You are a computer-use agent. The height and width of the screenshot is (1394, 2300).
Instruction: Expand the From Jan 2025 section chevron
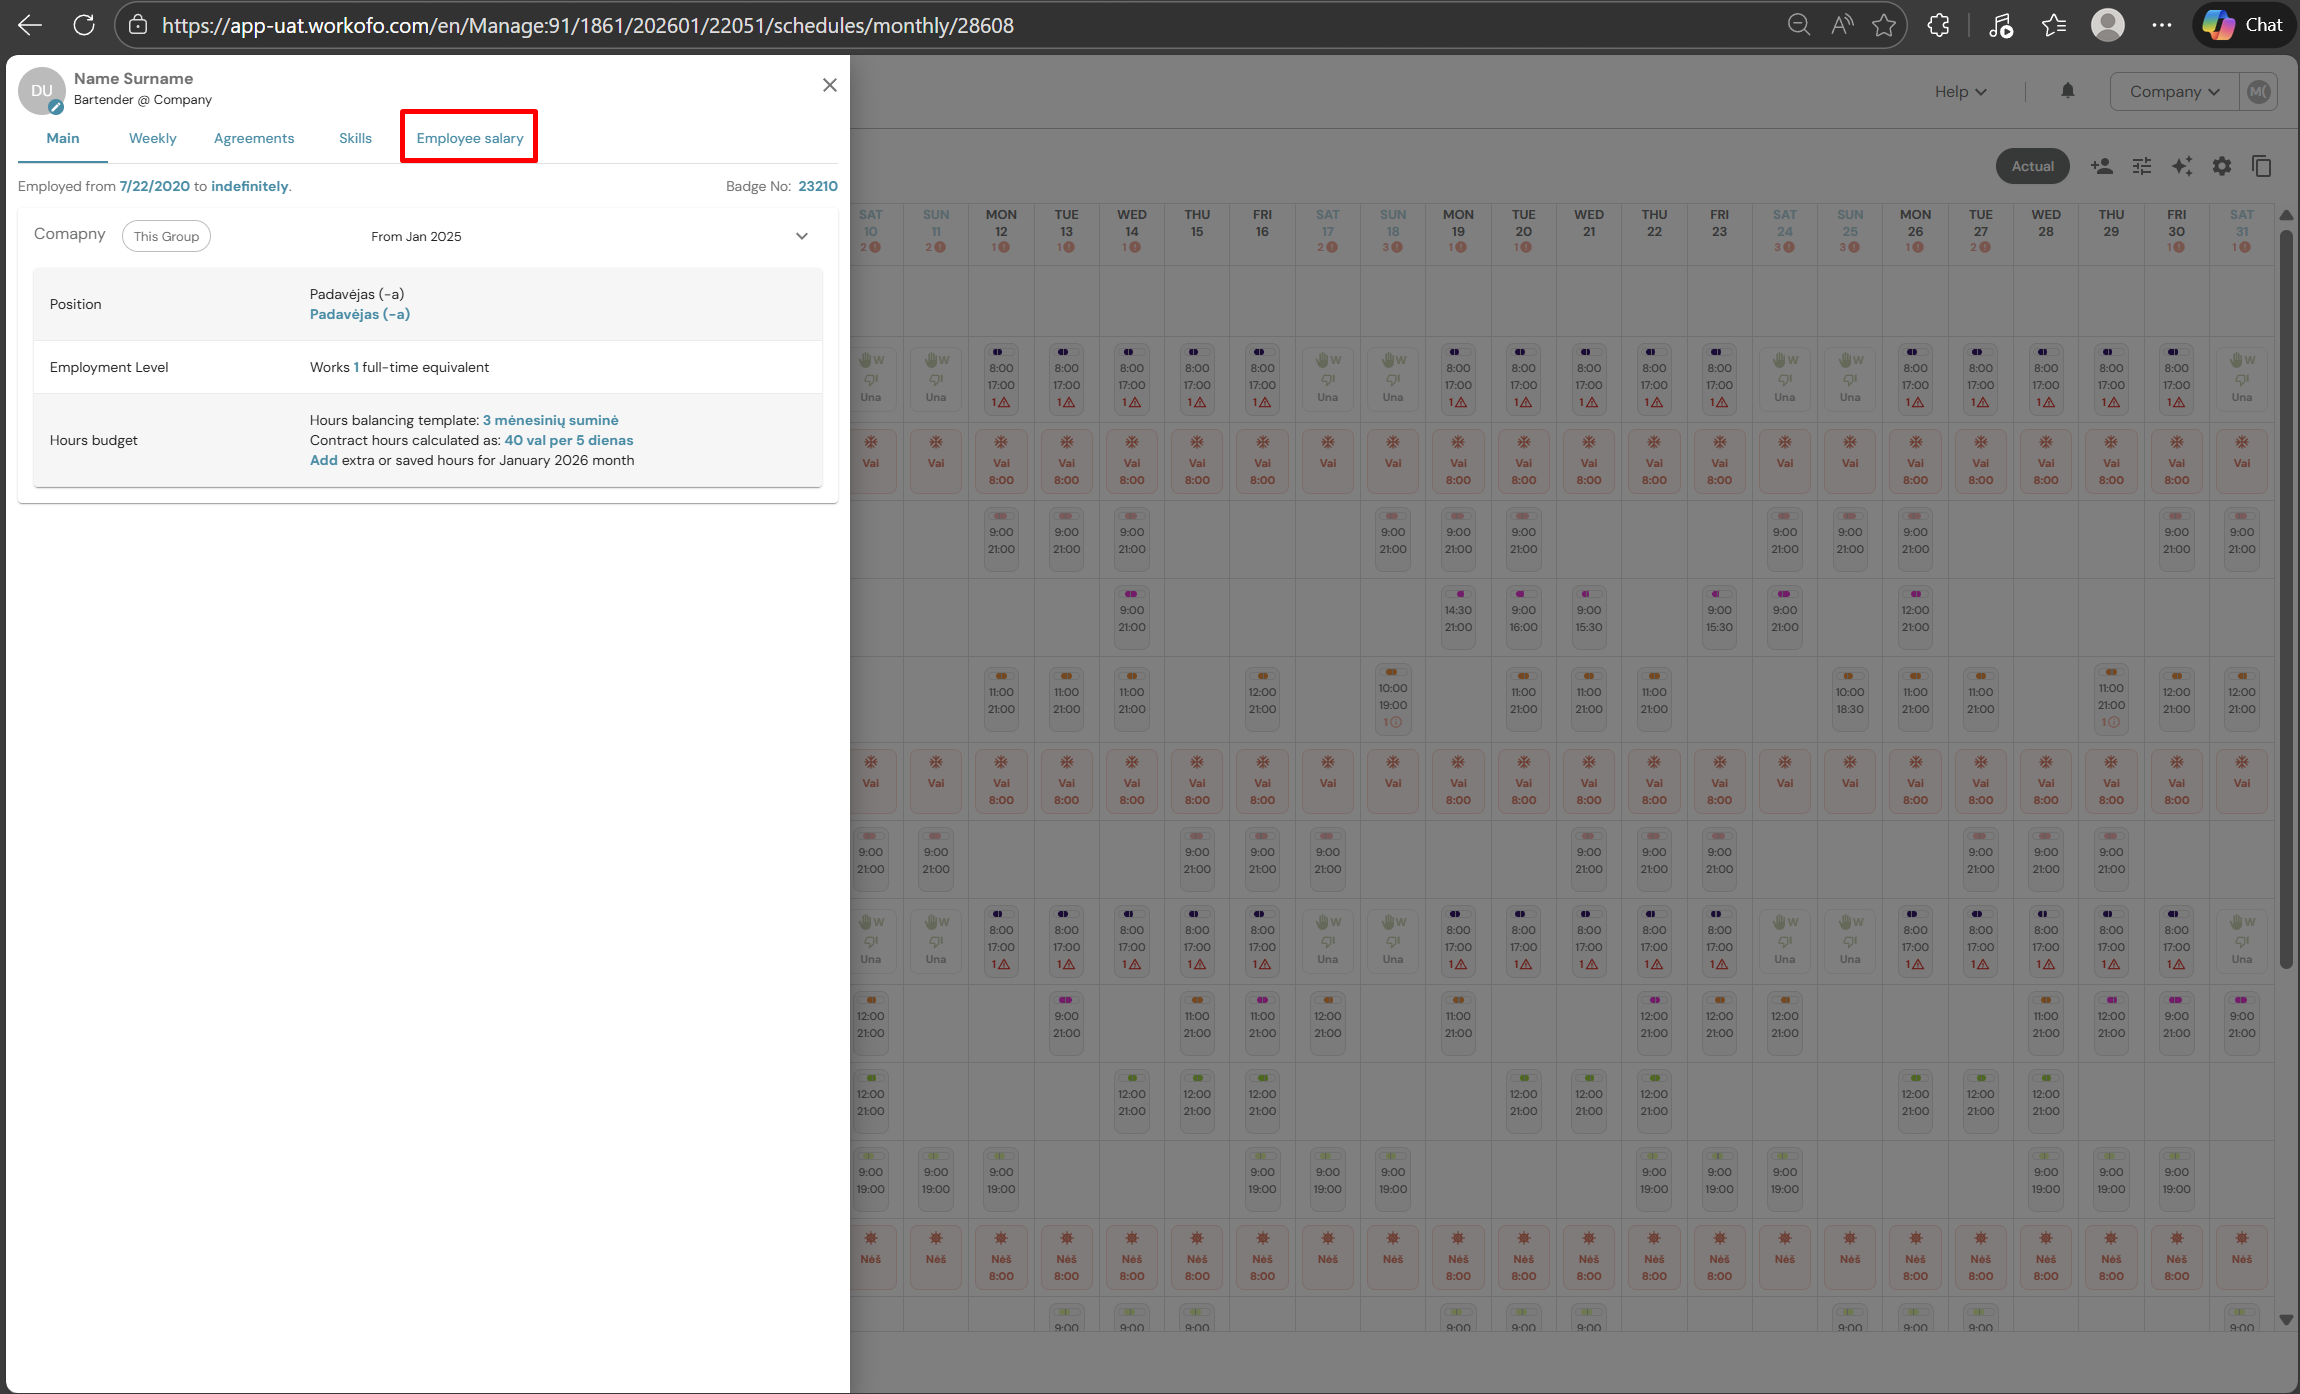(x=801, y=236)
